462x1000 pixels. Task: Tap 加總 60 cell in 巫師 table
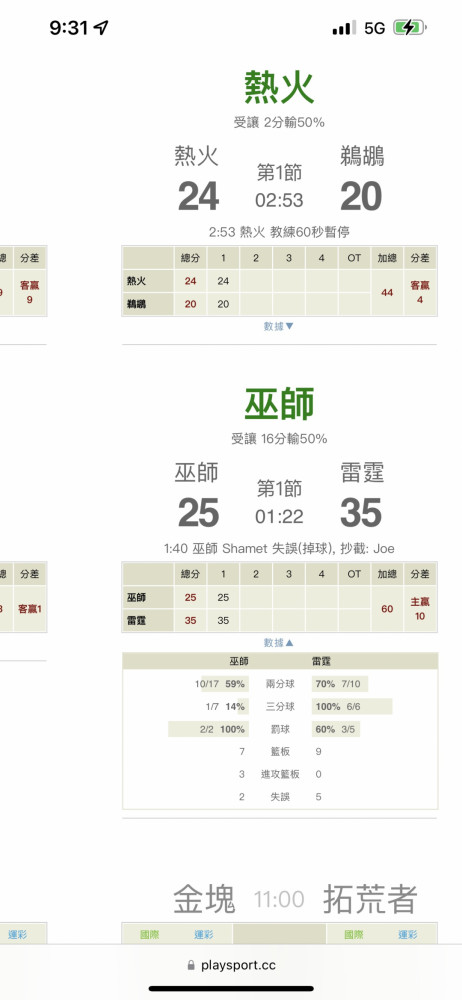tap(387, 609)
